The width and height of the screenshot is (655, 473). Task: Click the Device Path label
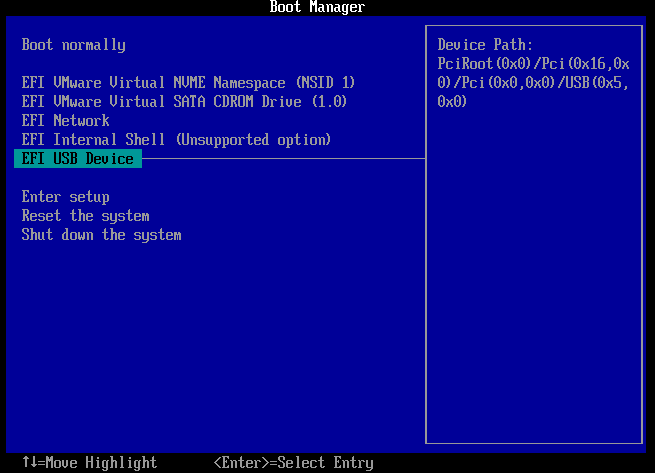(x=485, y=45)
